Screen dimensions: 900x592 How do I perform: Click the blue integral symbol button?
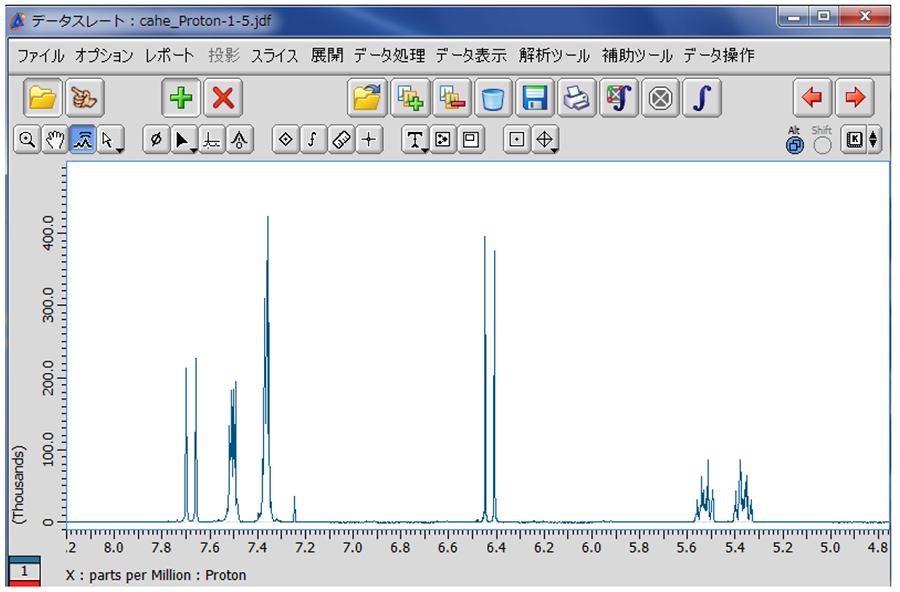click(703, 98)
